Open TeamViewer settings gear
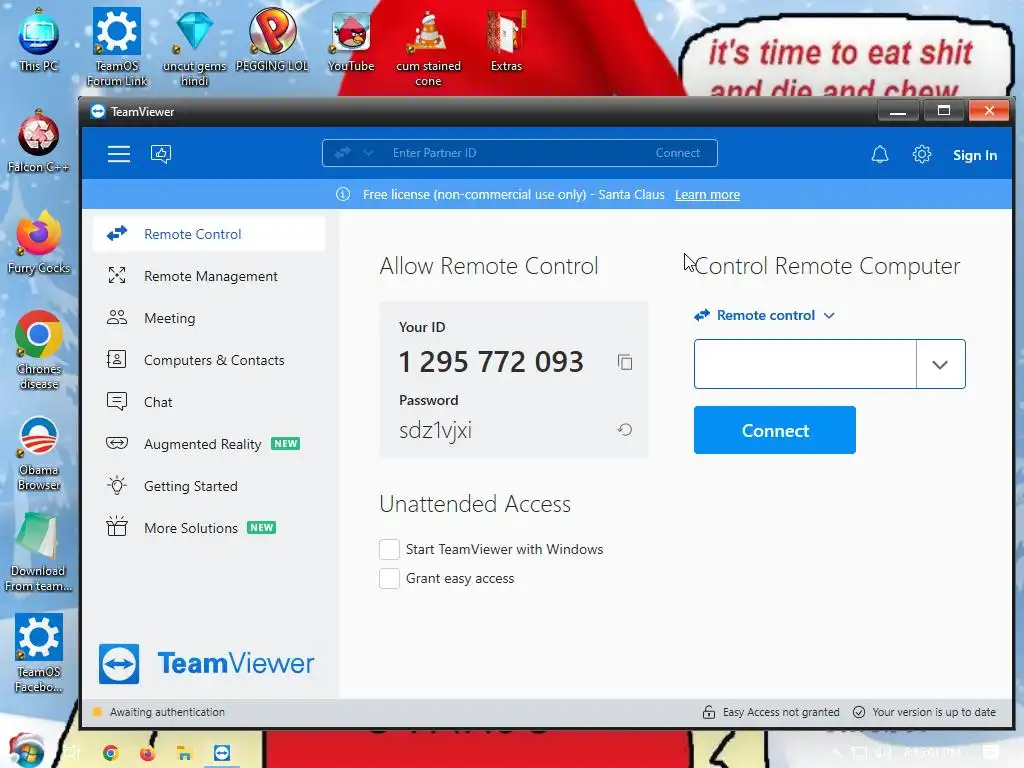1024x768 pixels. coord(921,155)
